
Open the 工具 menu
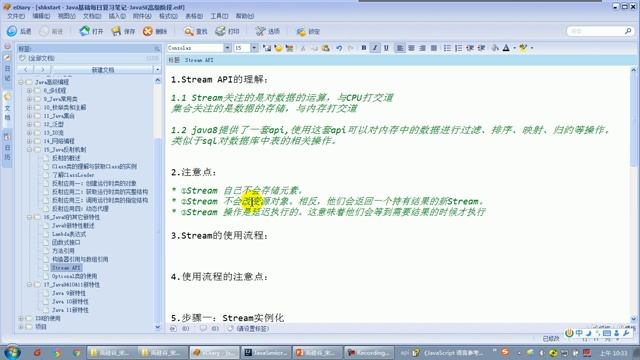pyautogui.click(x=219, y=16)
